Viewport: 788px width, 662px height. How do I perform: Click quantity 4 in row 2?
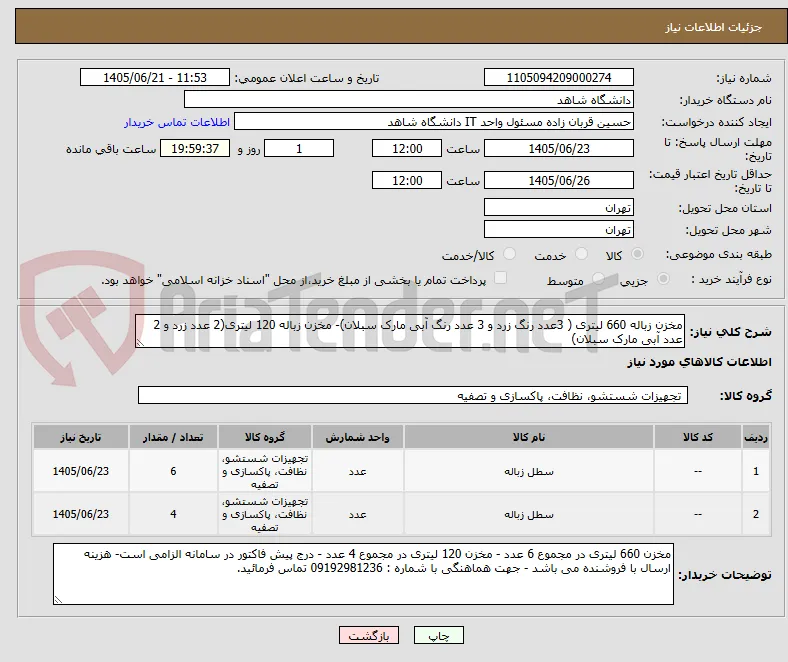pos(173,514)
